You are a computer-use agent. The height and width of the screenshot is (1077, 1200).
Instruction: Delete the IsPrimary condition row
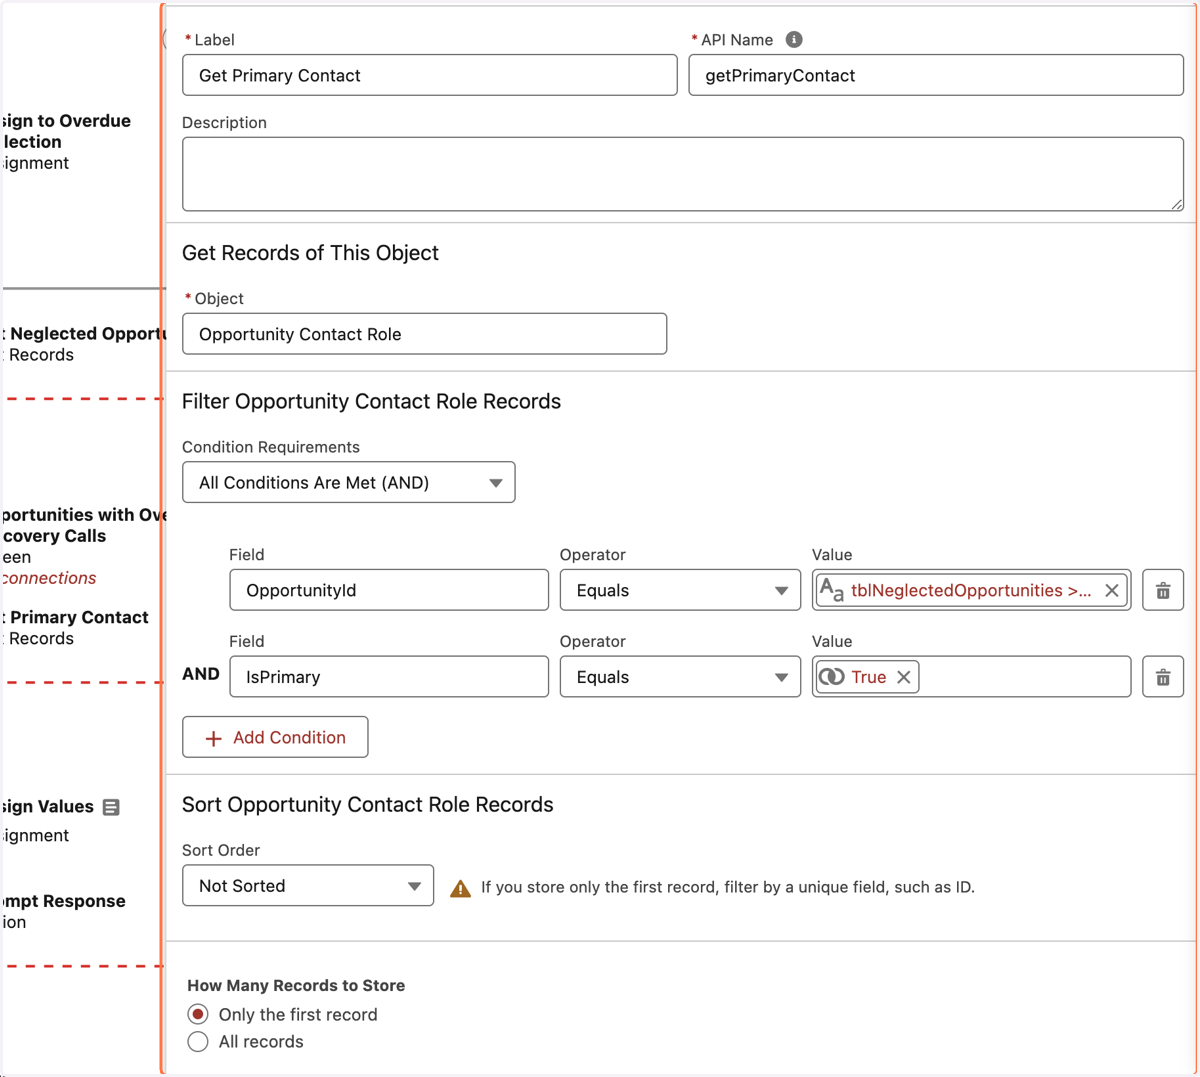tap(1163, 677)
